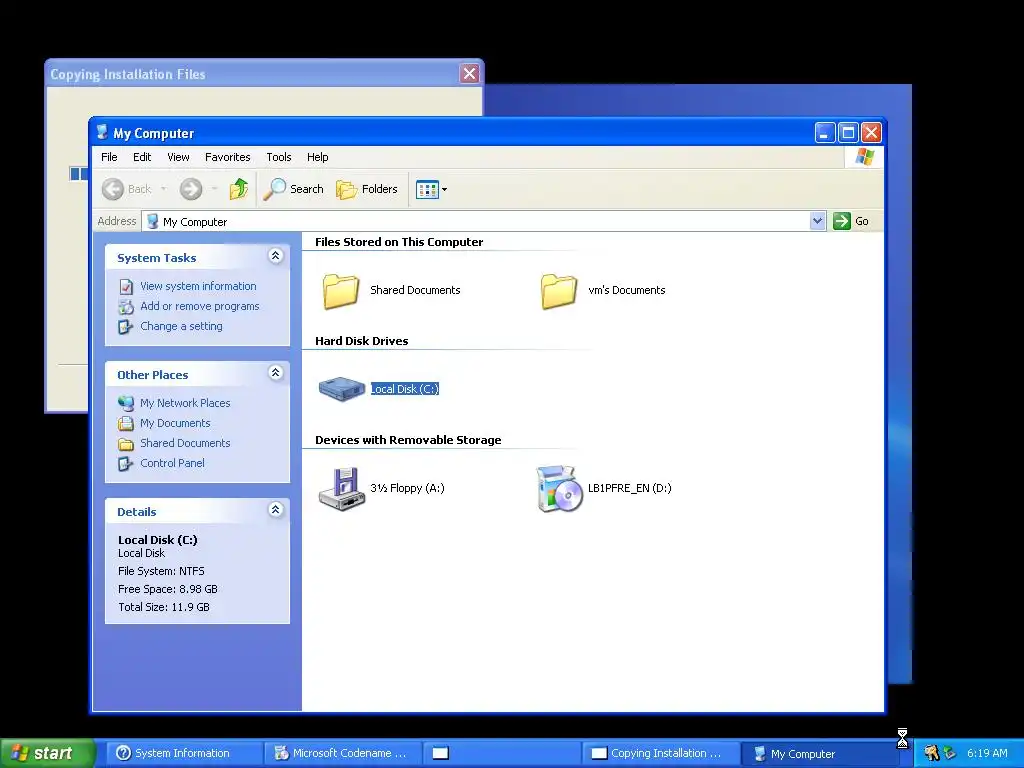
Task: Click the first system tray icon
Action: click(931, 753)
